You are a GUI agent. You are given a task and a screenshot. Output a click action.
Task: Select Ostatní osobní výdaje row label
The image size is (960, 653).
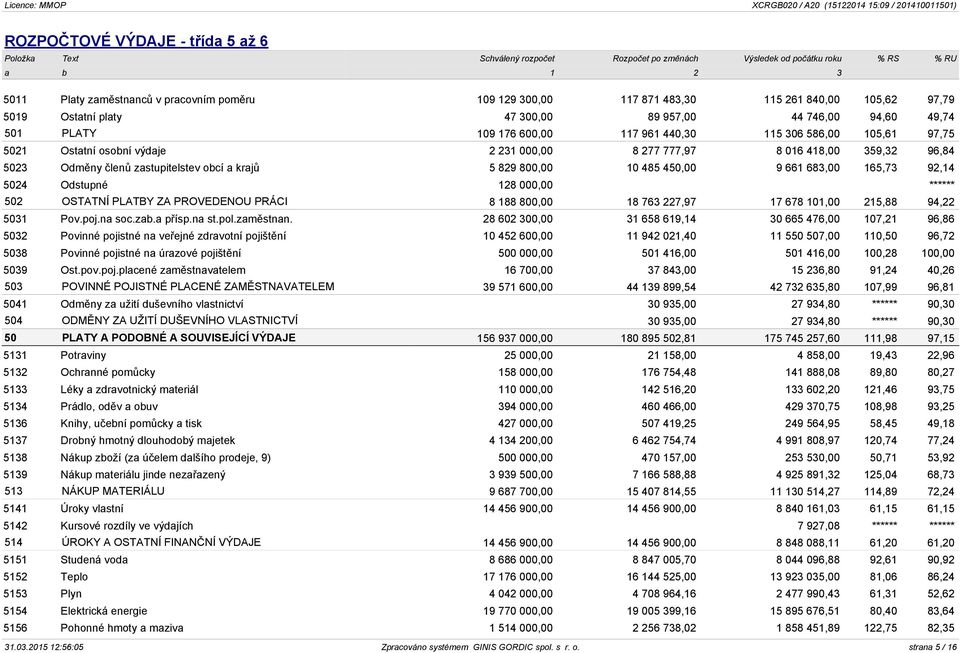click(x=113, y=151)
